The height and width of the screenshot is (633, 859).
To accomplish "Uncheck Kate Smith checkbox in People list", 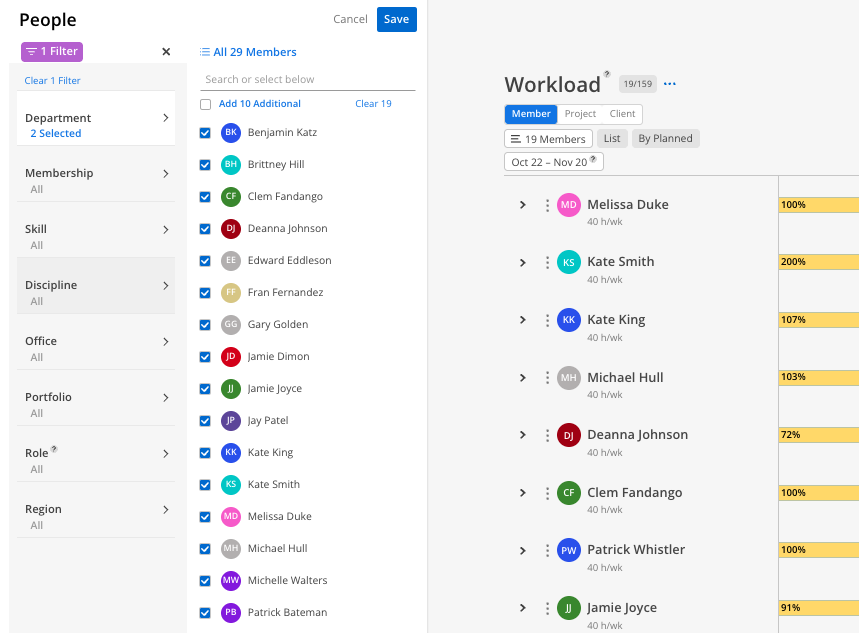I will tap(205, 484).
